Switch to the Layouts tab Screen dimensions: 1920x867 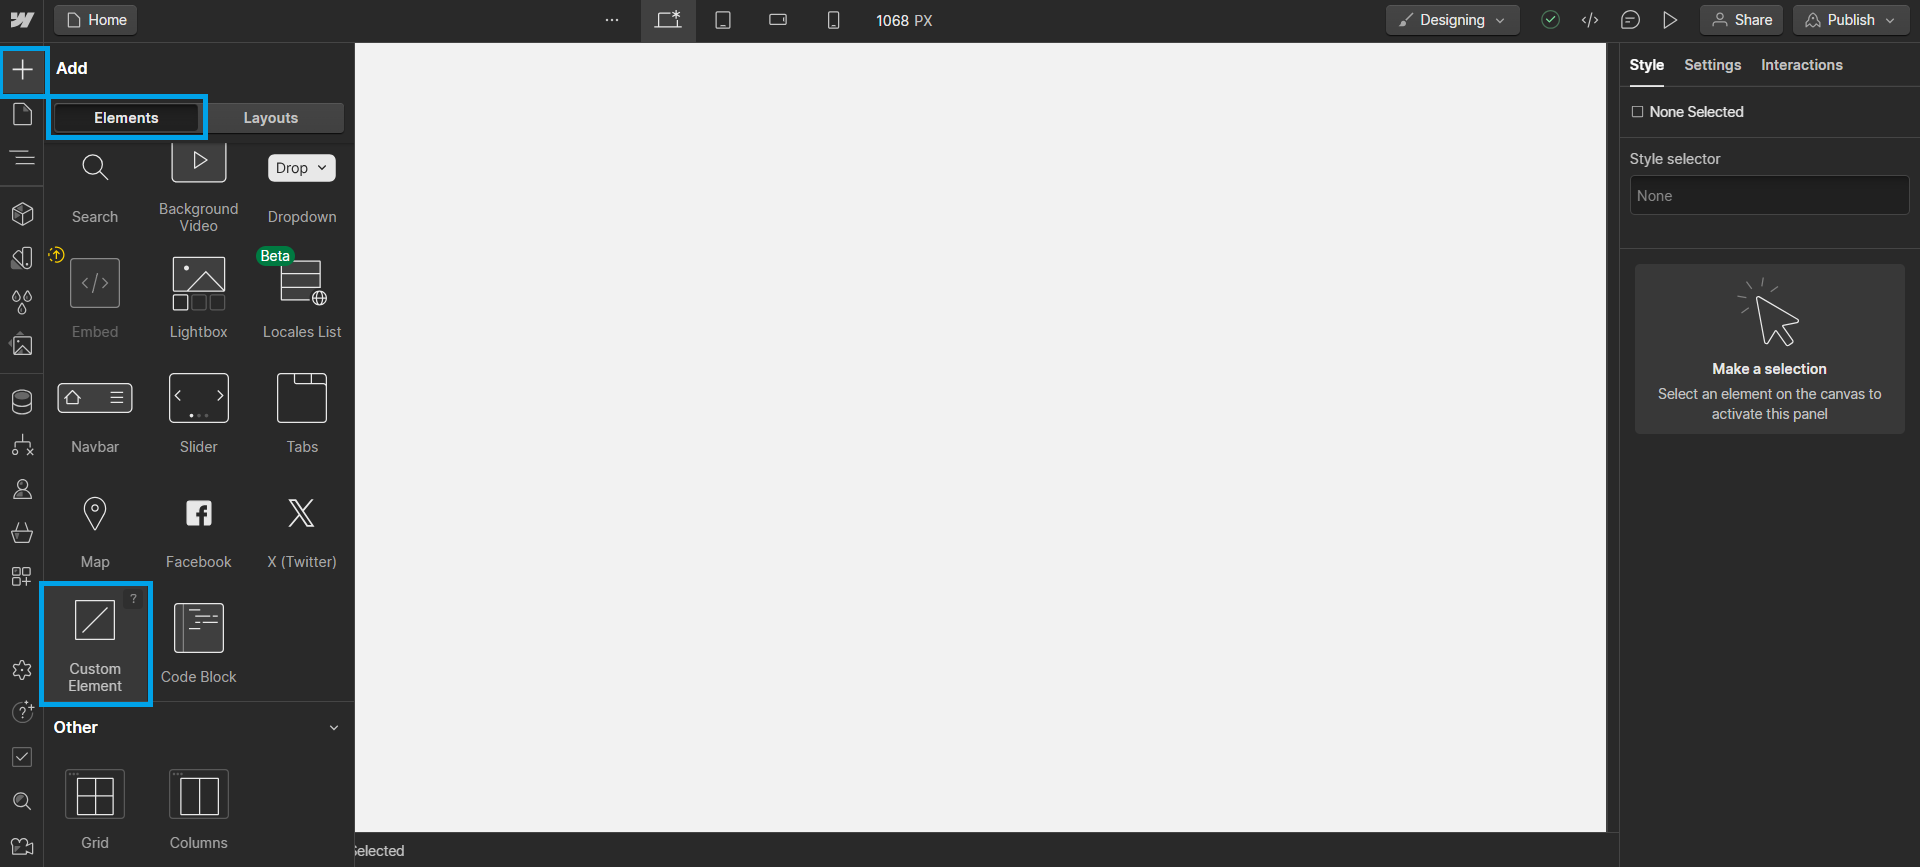[271, 118]
